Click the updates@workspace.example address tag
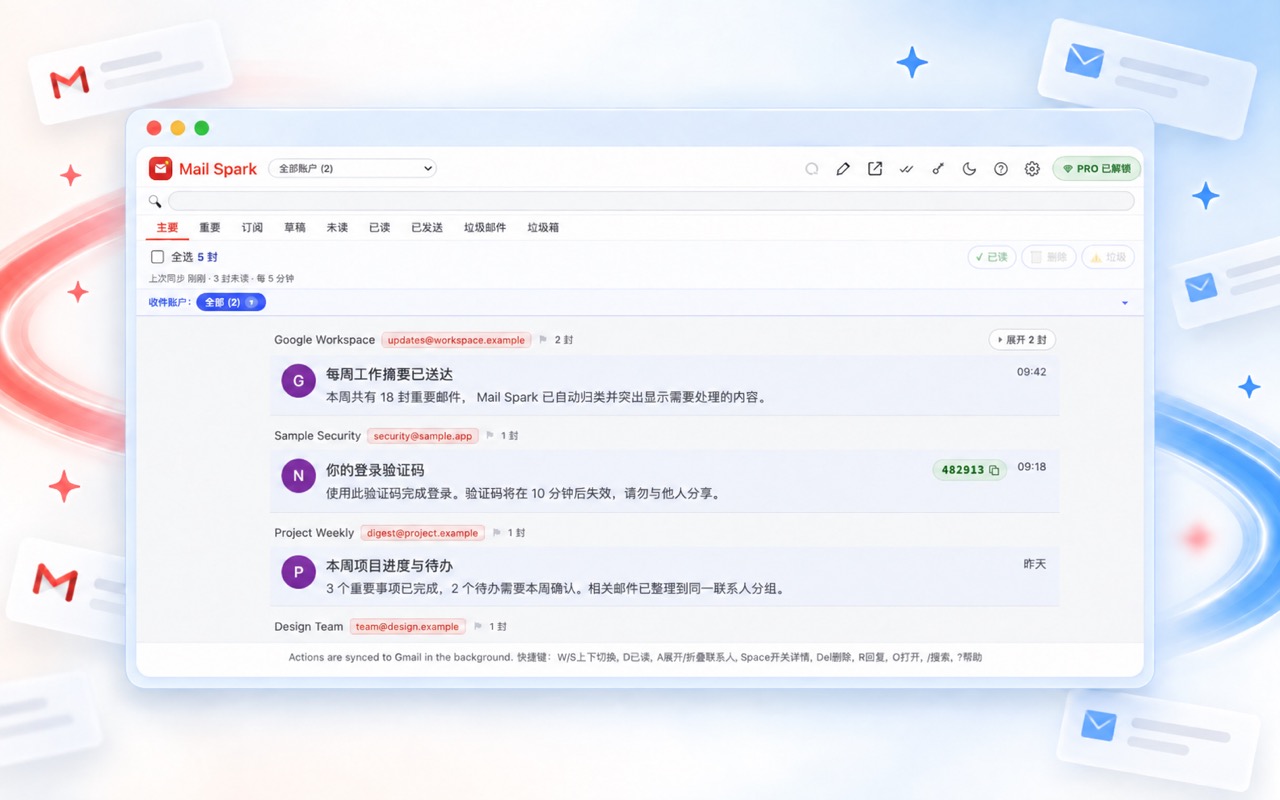 point(456,340)
